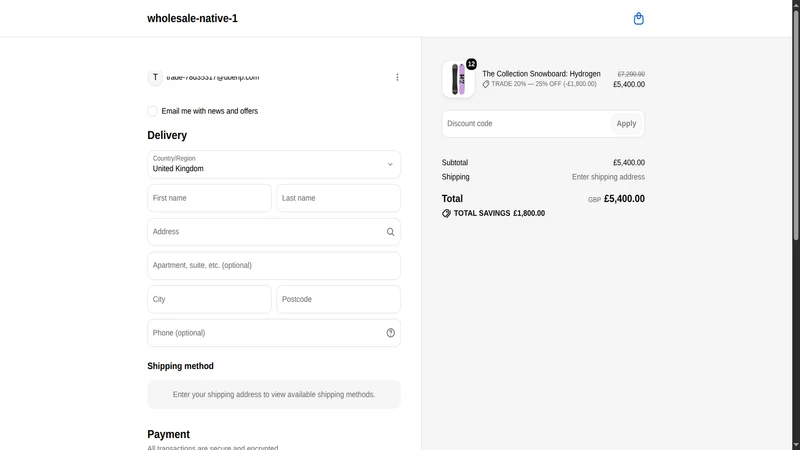Click the Email me with news and offers label
The image size is (800, 450).
210,111
